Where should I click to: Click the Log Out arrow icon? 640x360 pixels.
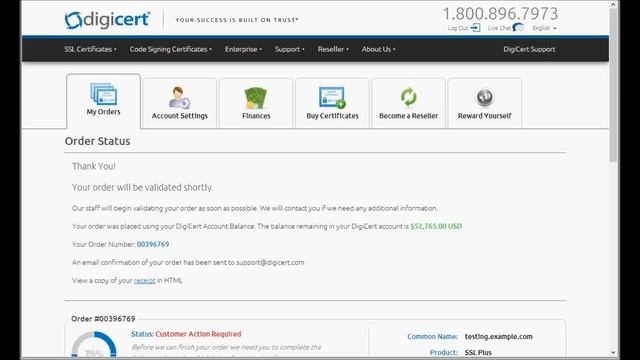475,28
